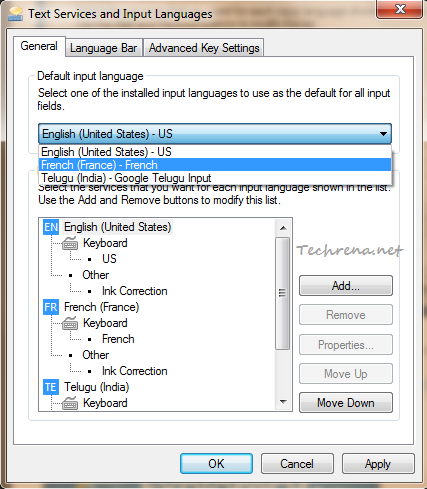This screenshot has width=427, height=489.
Task: Select Other node under French (France)
Action: point(96,355)
